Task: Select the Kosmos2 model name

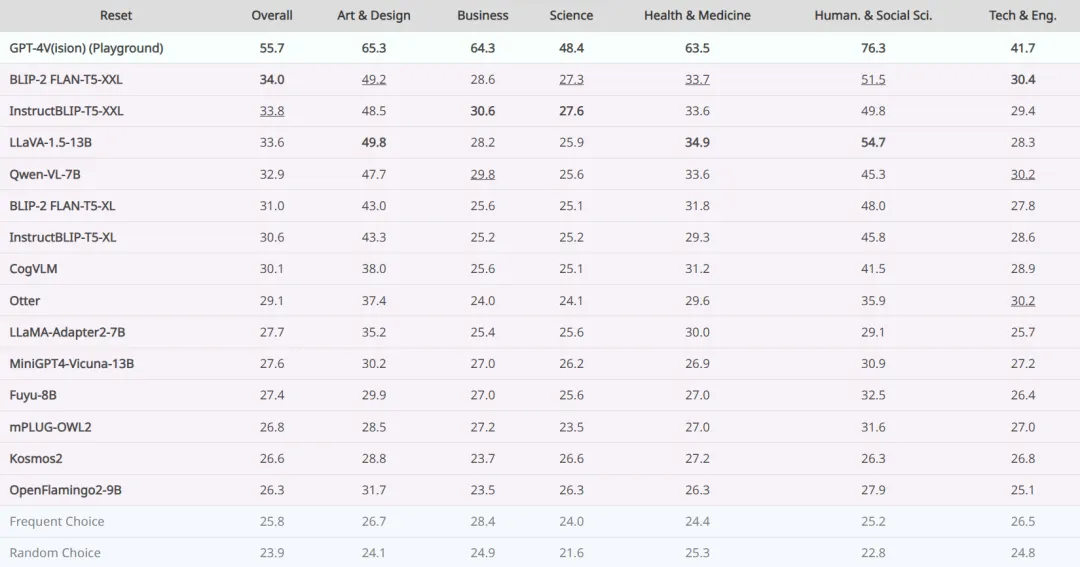Action: [36, 458]
